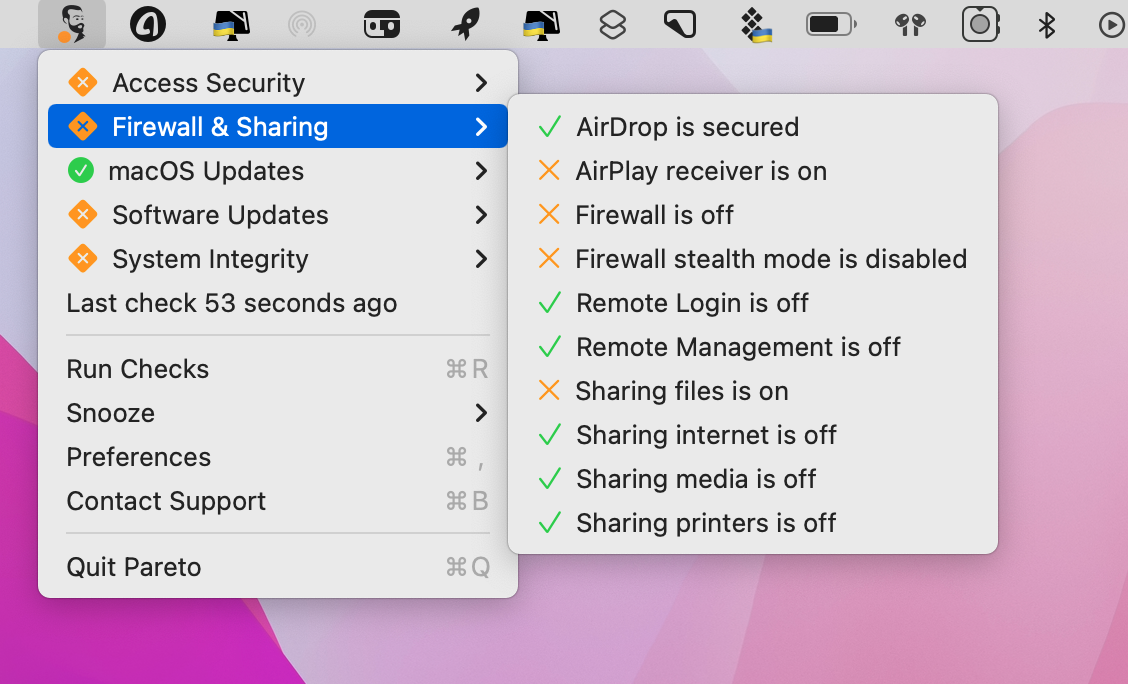This screenshot has height=684, width=1128.
Task: Click the green checkmark beside Sharing printers is off
Action: tap(550, 522)
